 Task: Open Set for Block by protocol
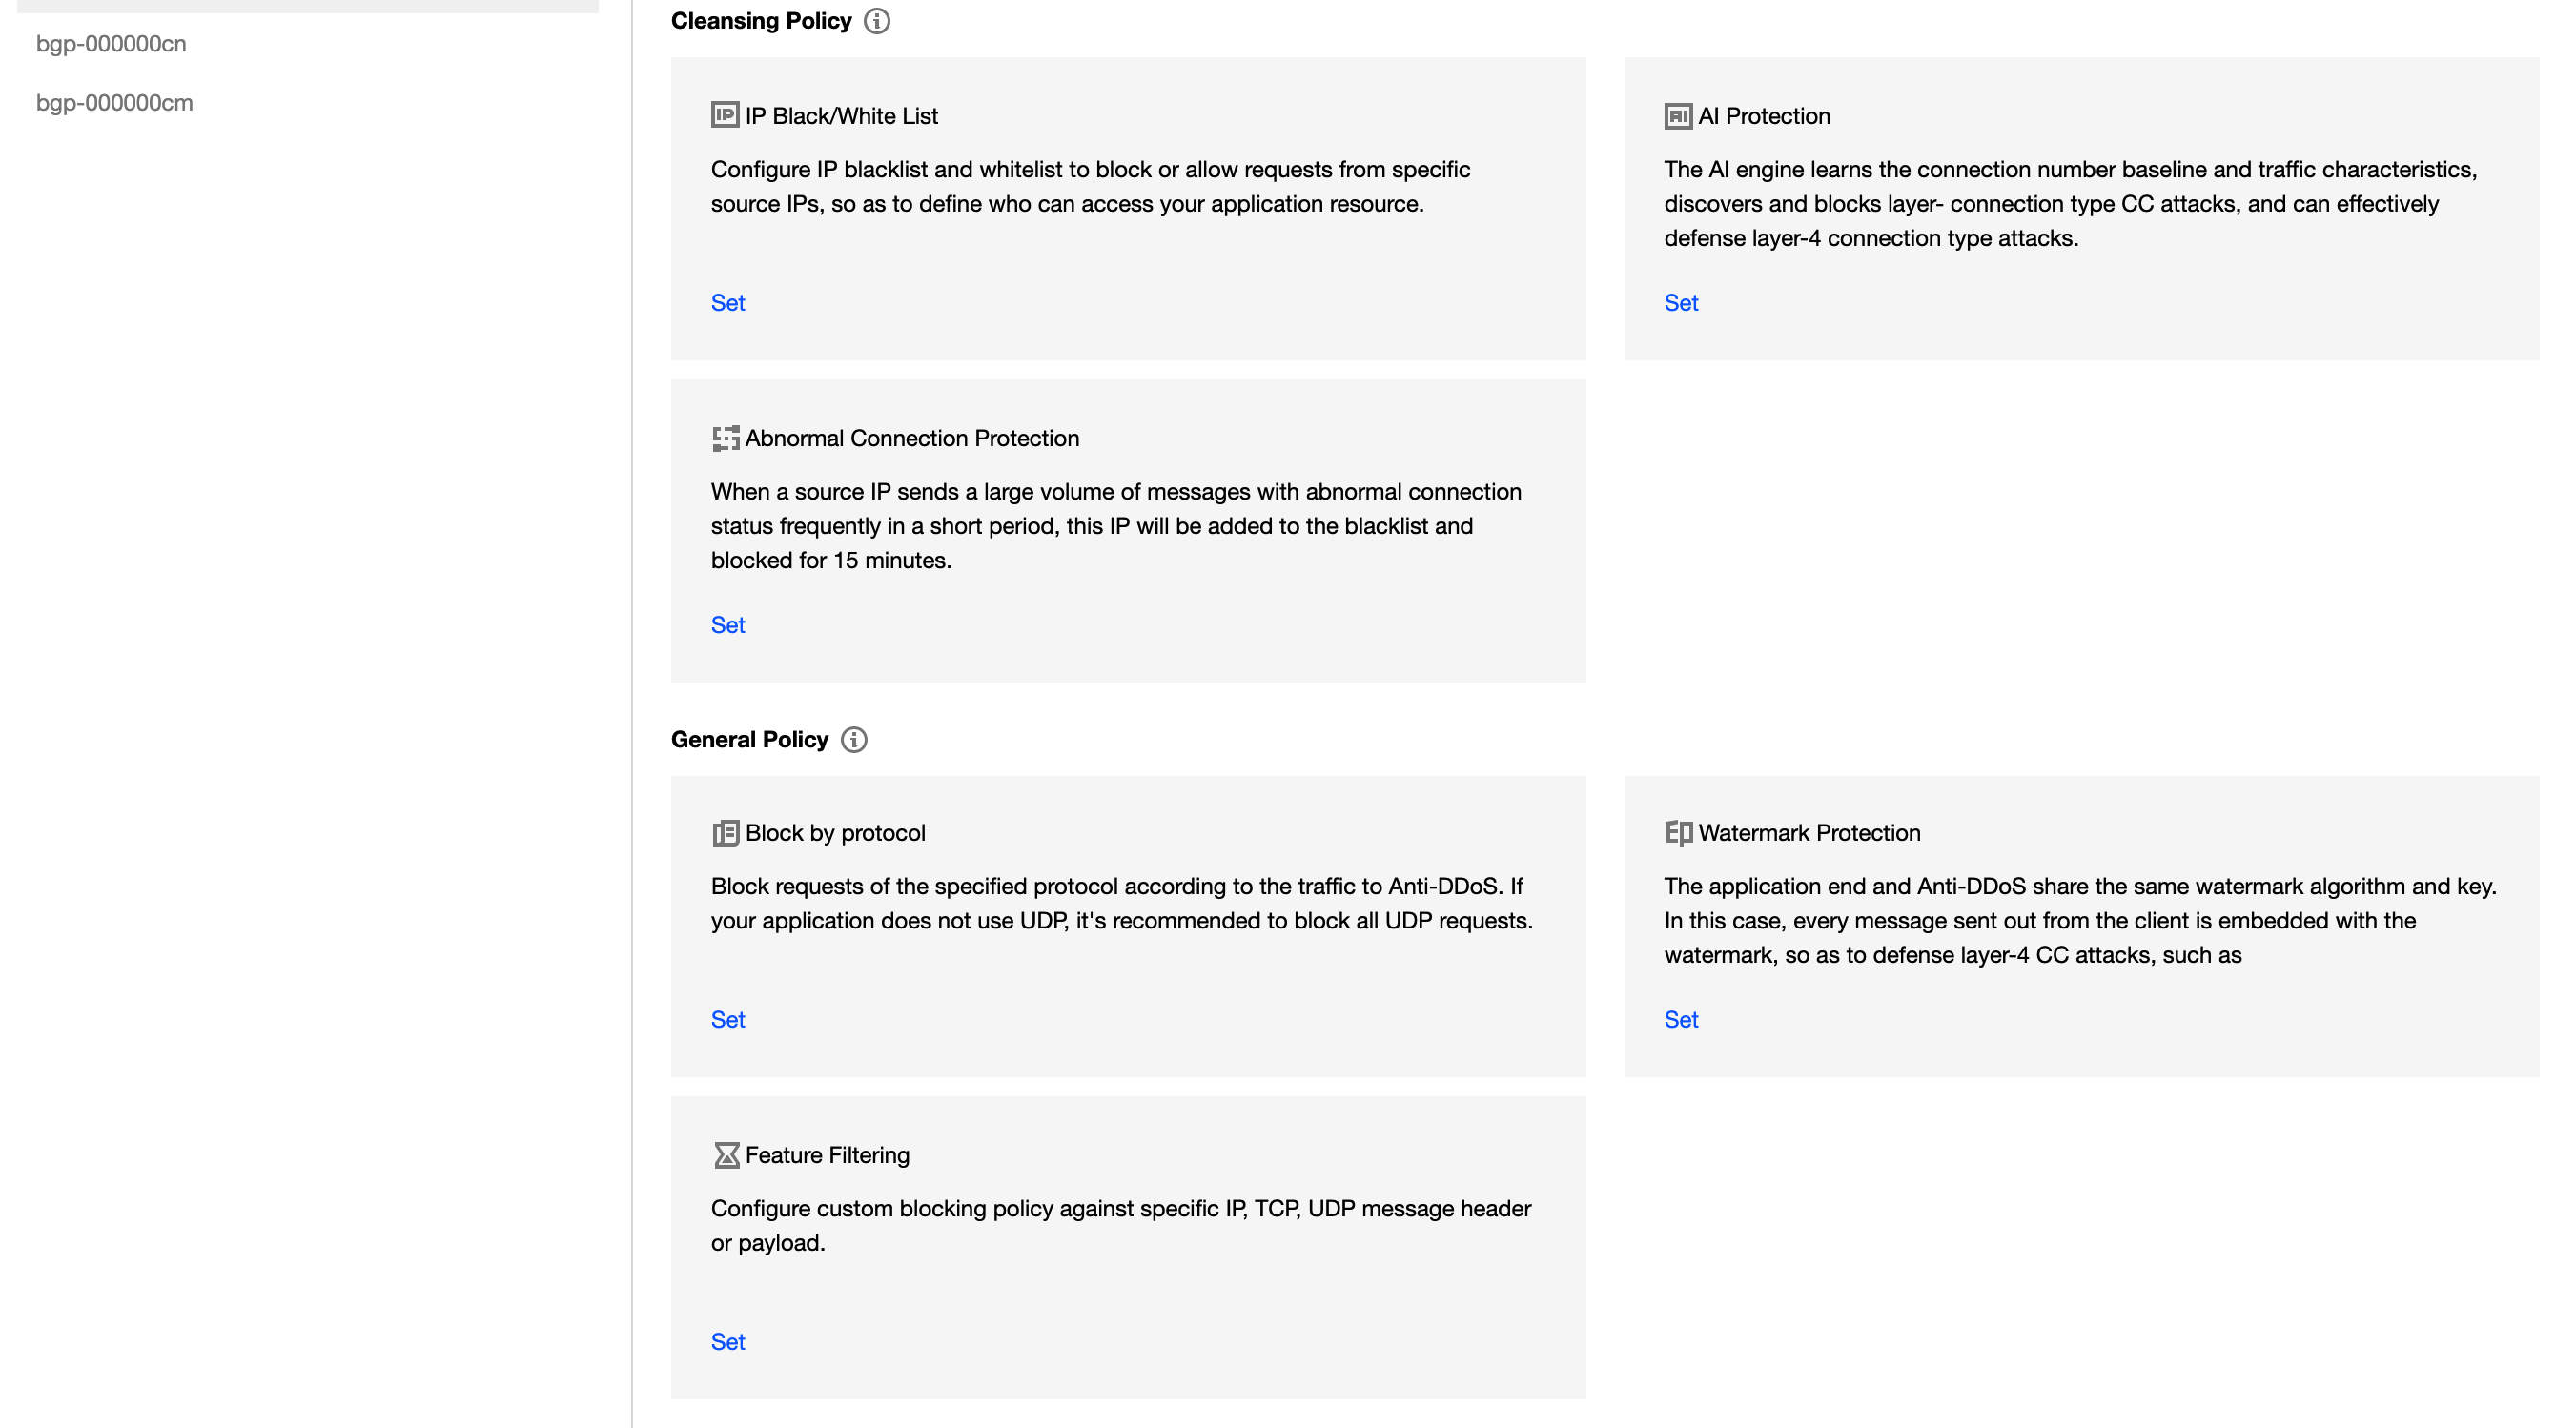pos(728,1020)
